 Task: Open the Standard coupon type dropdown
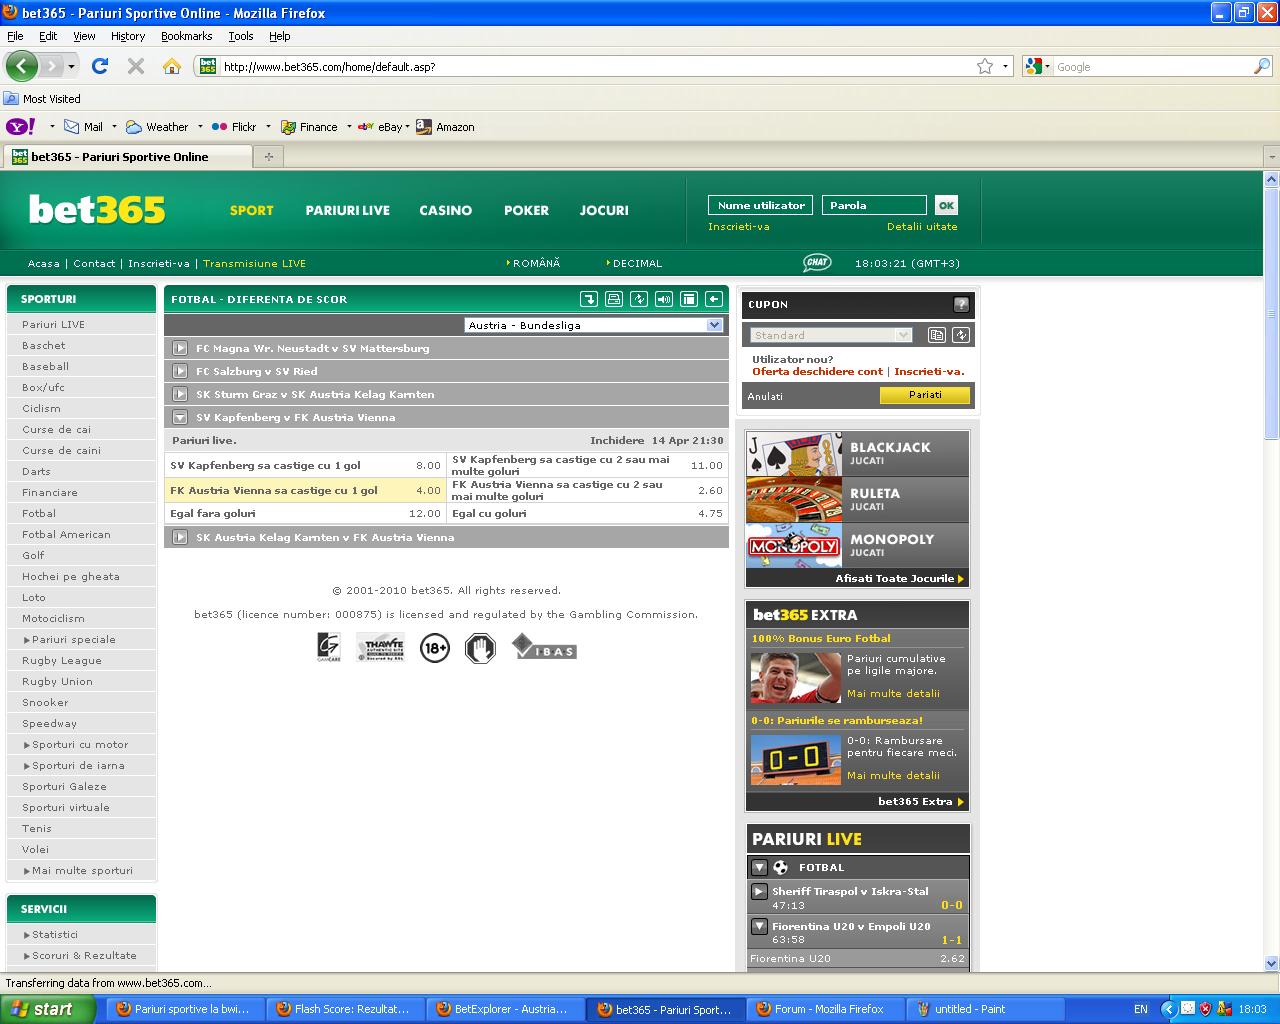click(831, 335)
